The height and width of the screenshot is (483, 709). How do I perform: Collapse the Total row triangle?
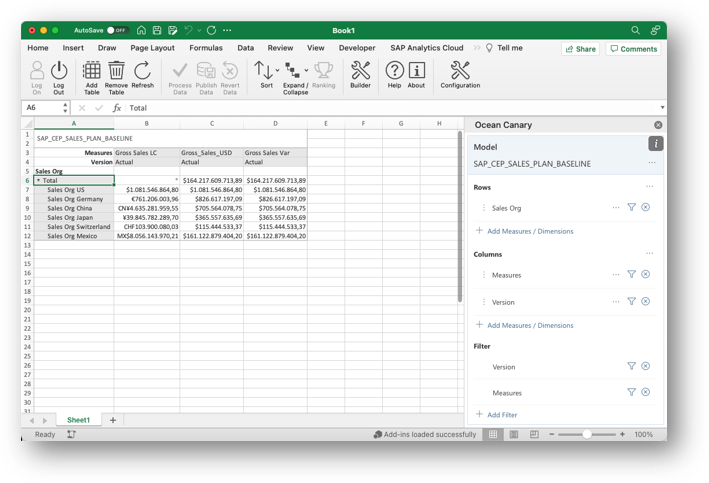38,180
